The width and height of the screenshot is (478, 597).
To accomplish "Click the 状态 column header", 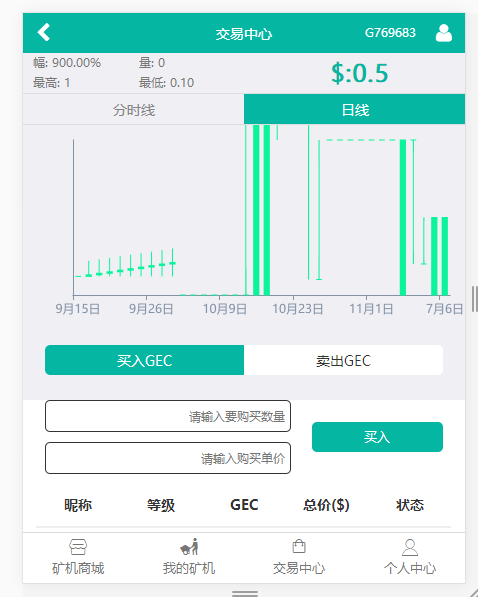I will point(410,505).
